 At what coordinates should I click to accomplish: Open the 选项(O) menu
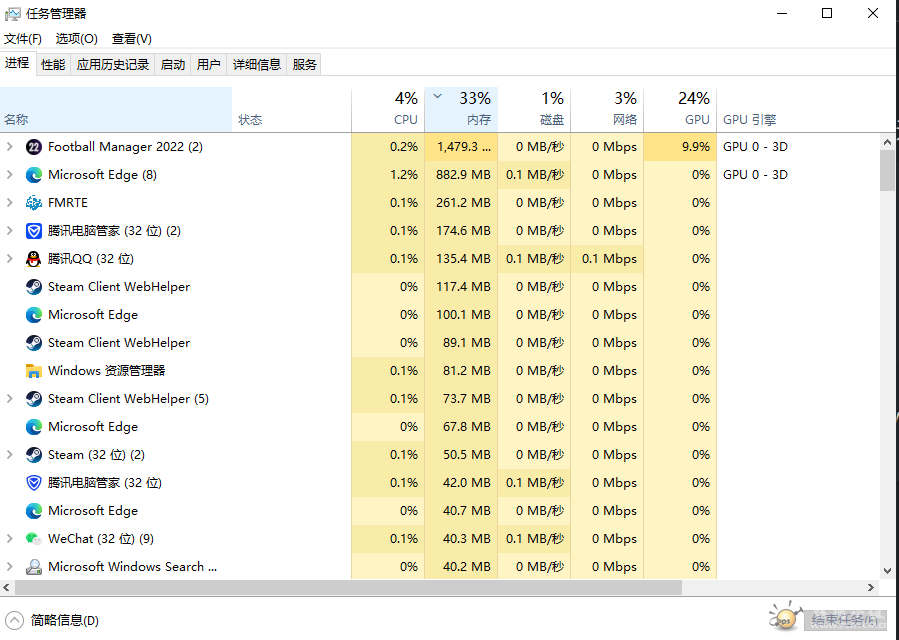pos(76,39)
